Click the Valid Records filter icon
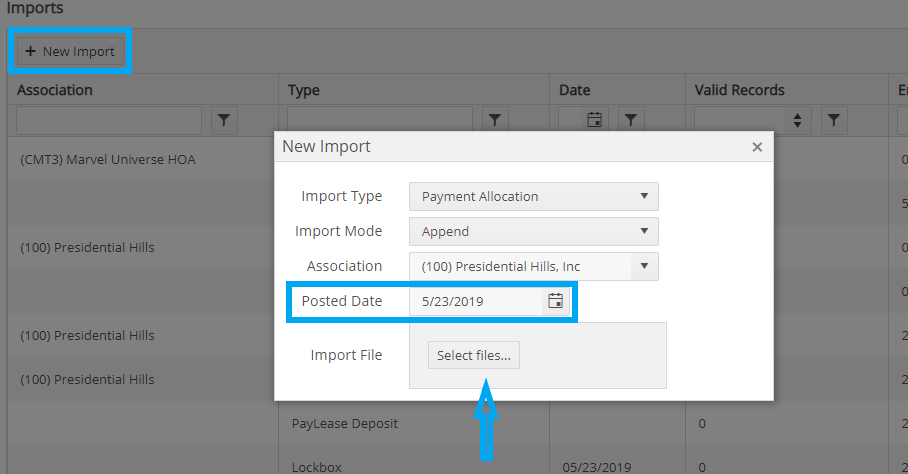Screen dimensions: 908x474 834,120
